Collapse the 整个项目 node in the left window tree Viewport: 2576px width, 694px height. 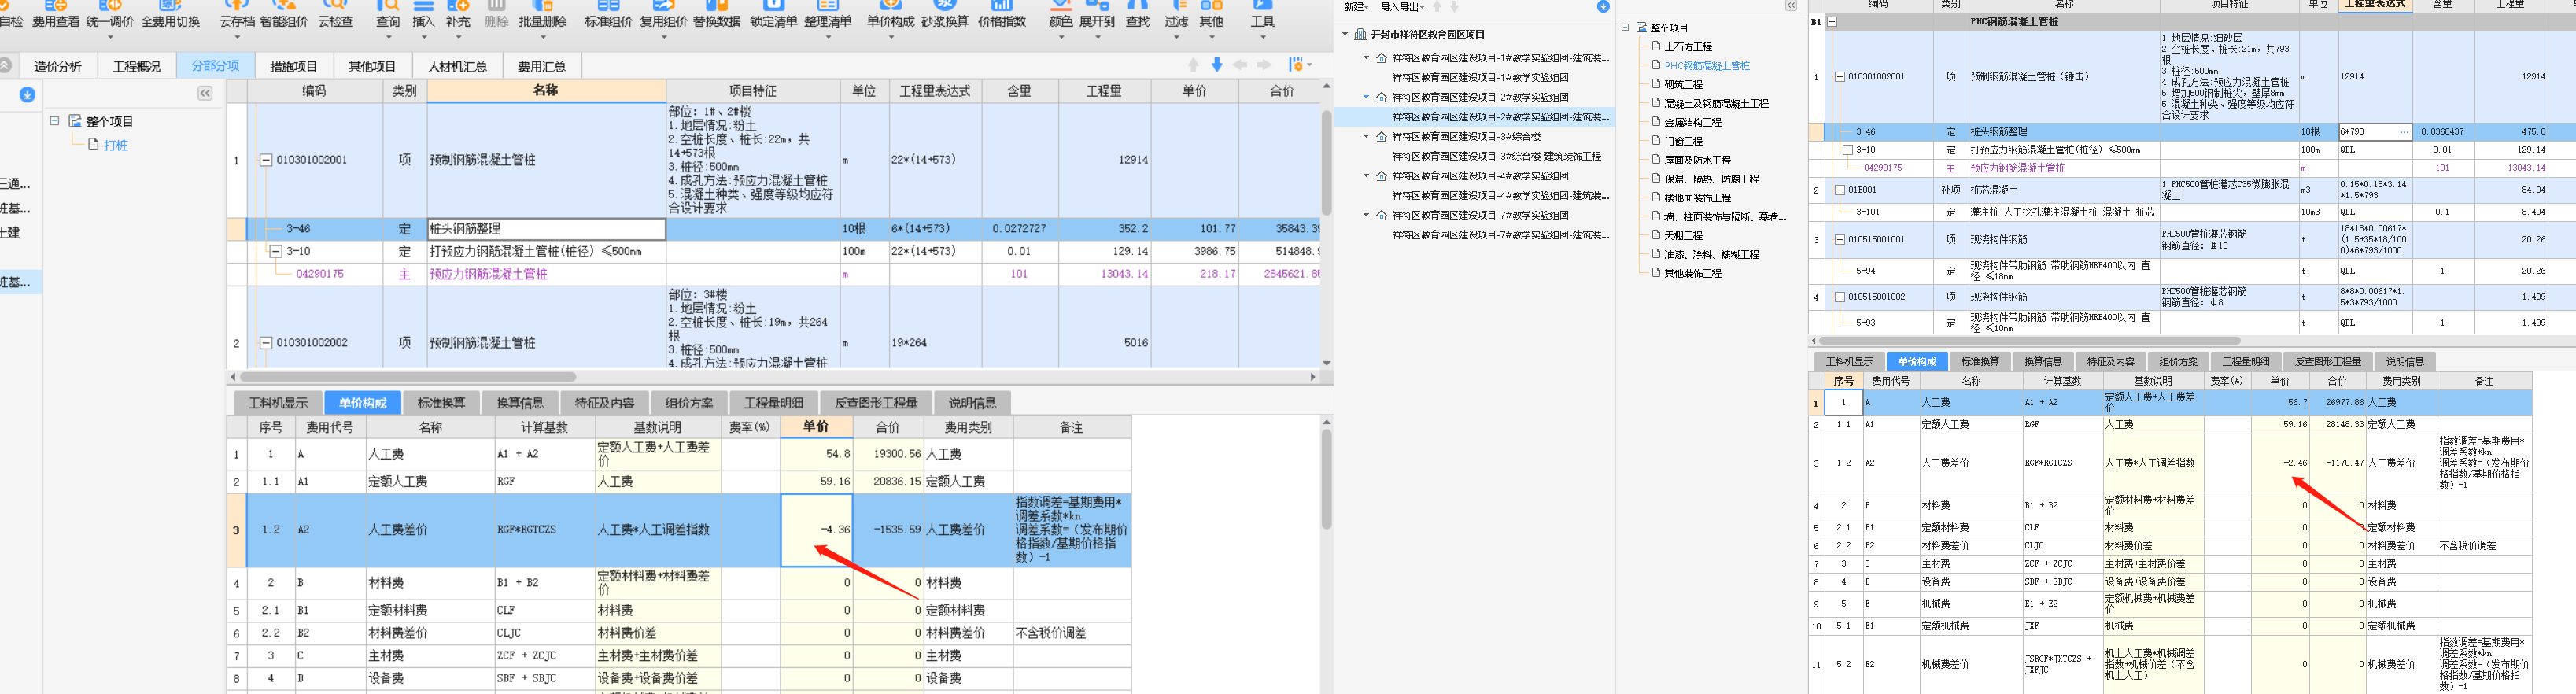click(x=55, y=121)
